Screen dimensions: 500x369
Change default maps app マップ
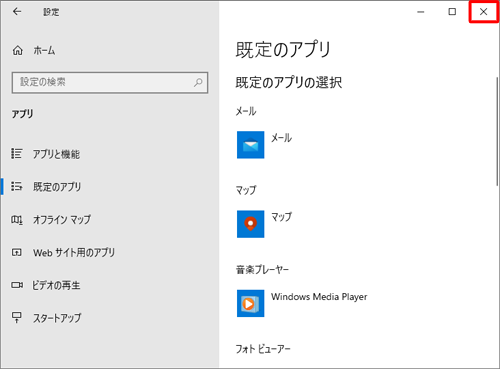281,217
